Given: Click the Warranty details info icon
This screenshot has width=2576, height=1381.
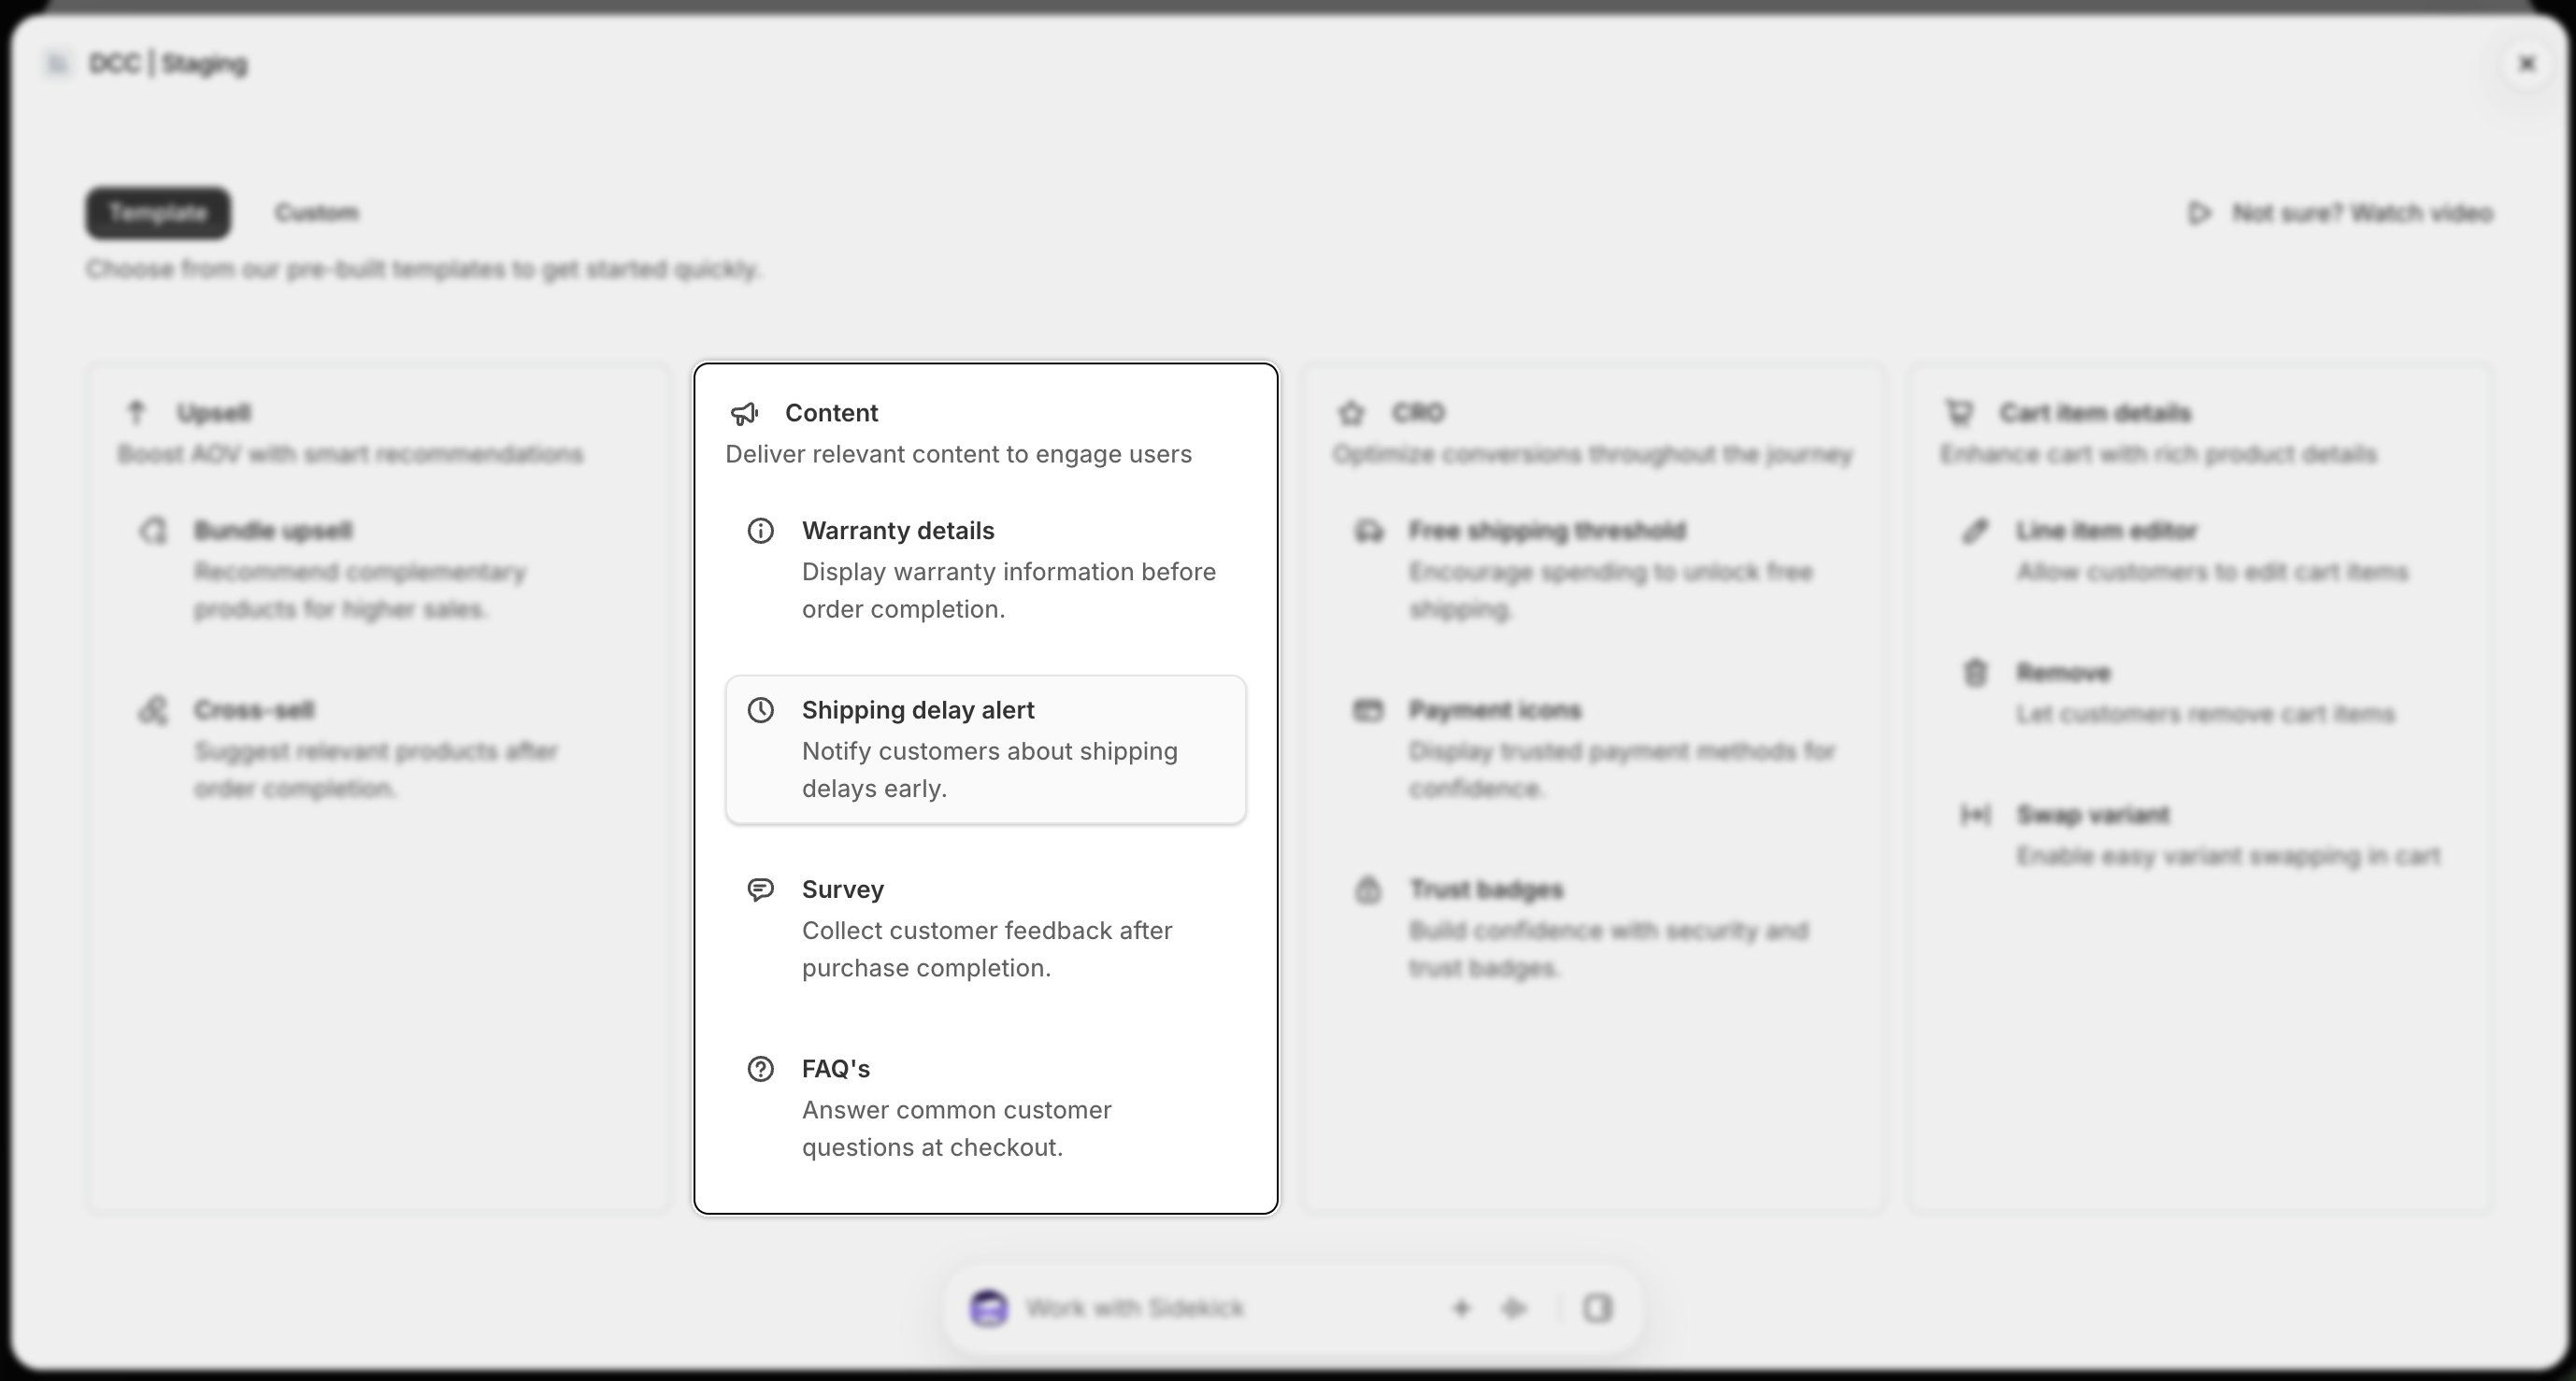Looking at the screenshot, I should [761, 531].
